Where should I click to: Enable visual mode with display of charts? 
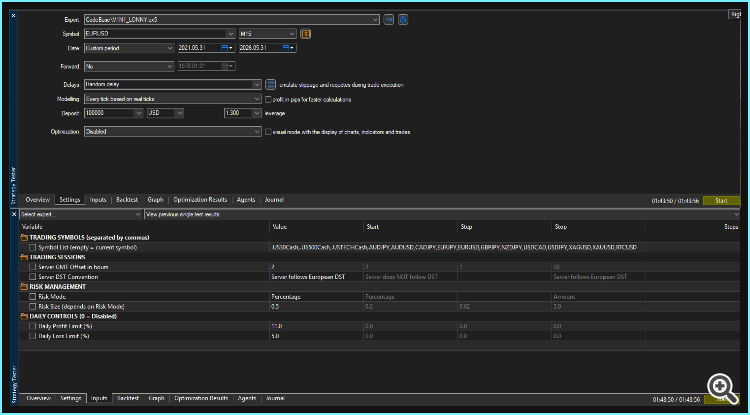point(268,132)
